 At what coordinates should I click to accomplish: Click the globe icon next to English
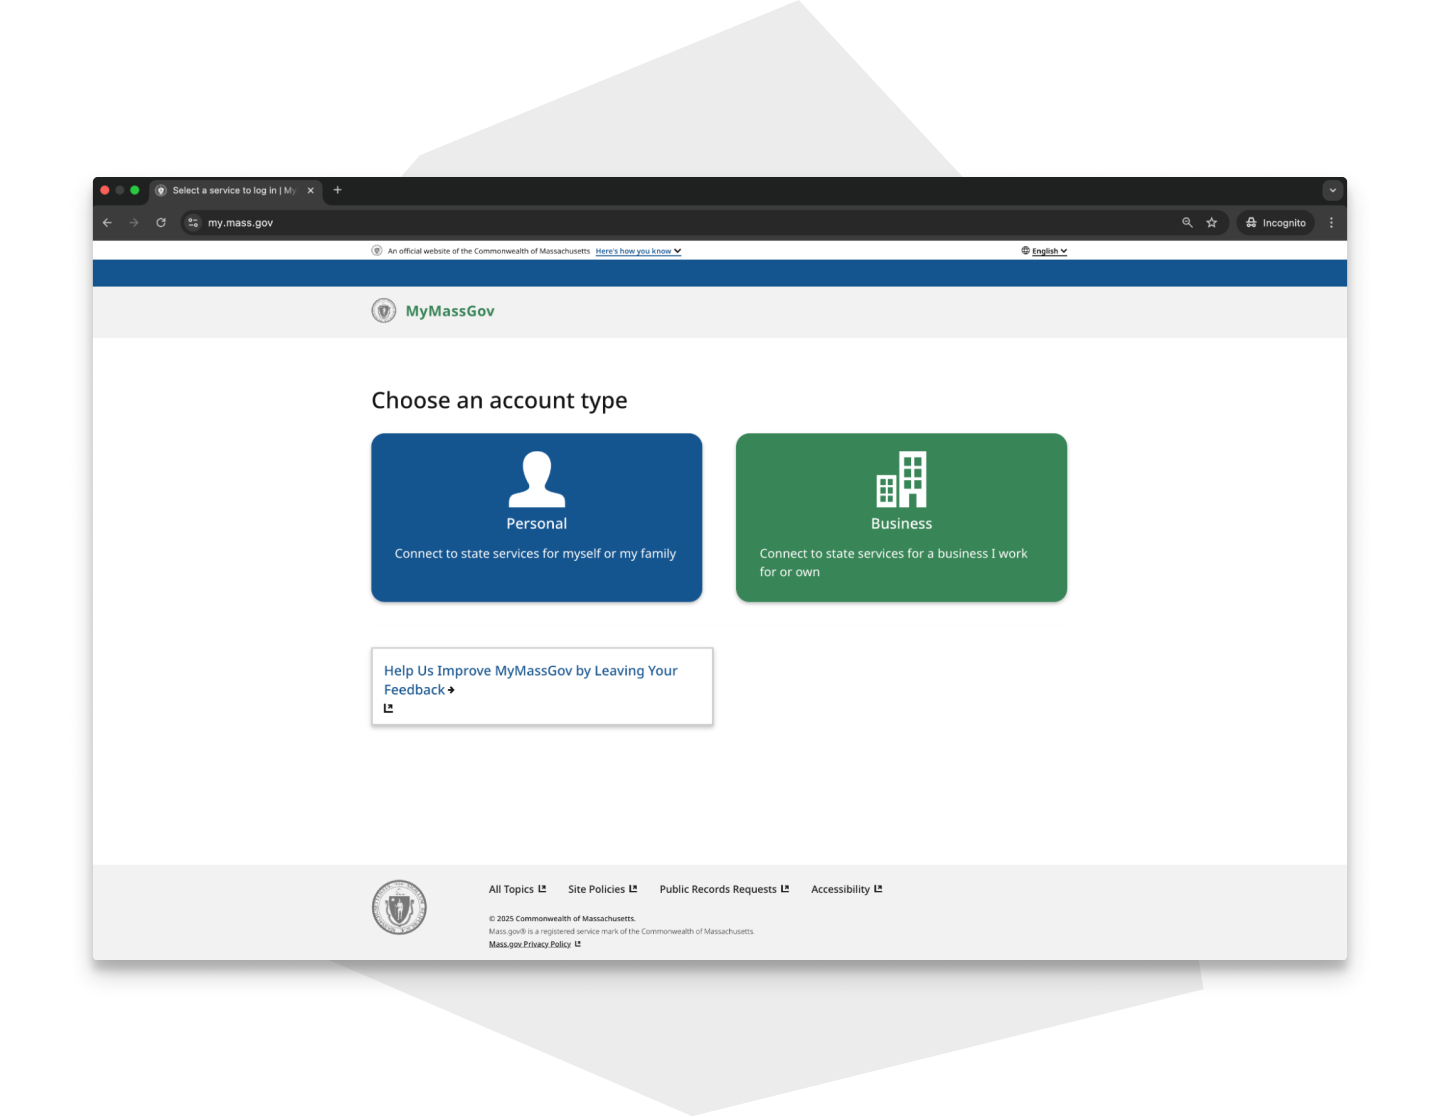point(1025,251)
